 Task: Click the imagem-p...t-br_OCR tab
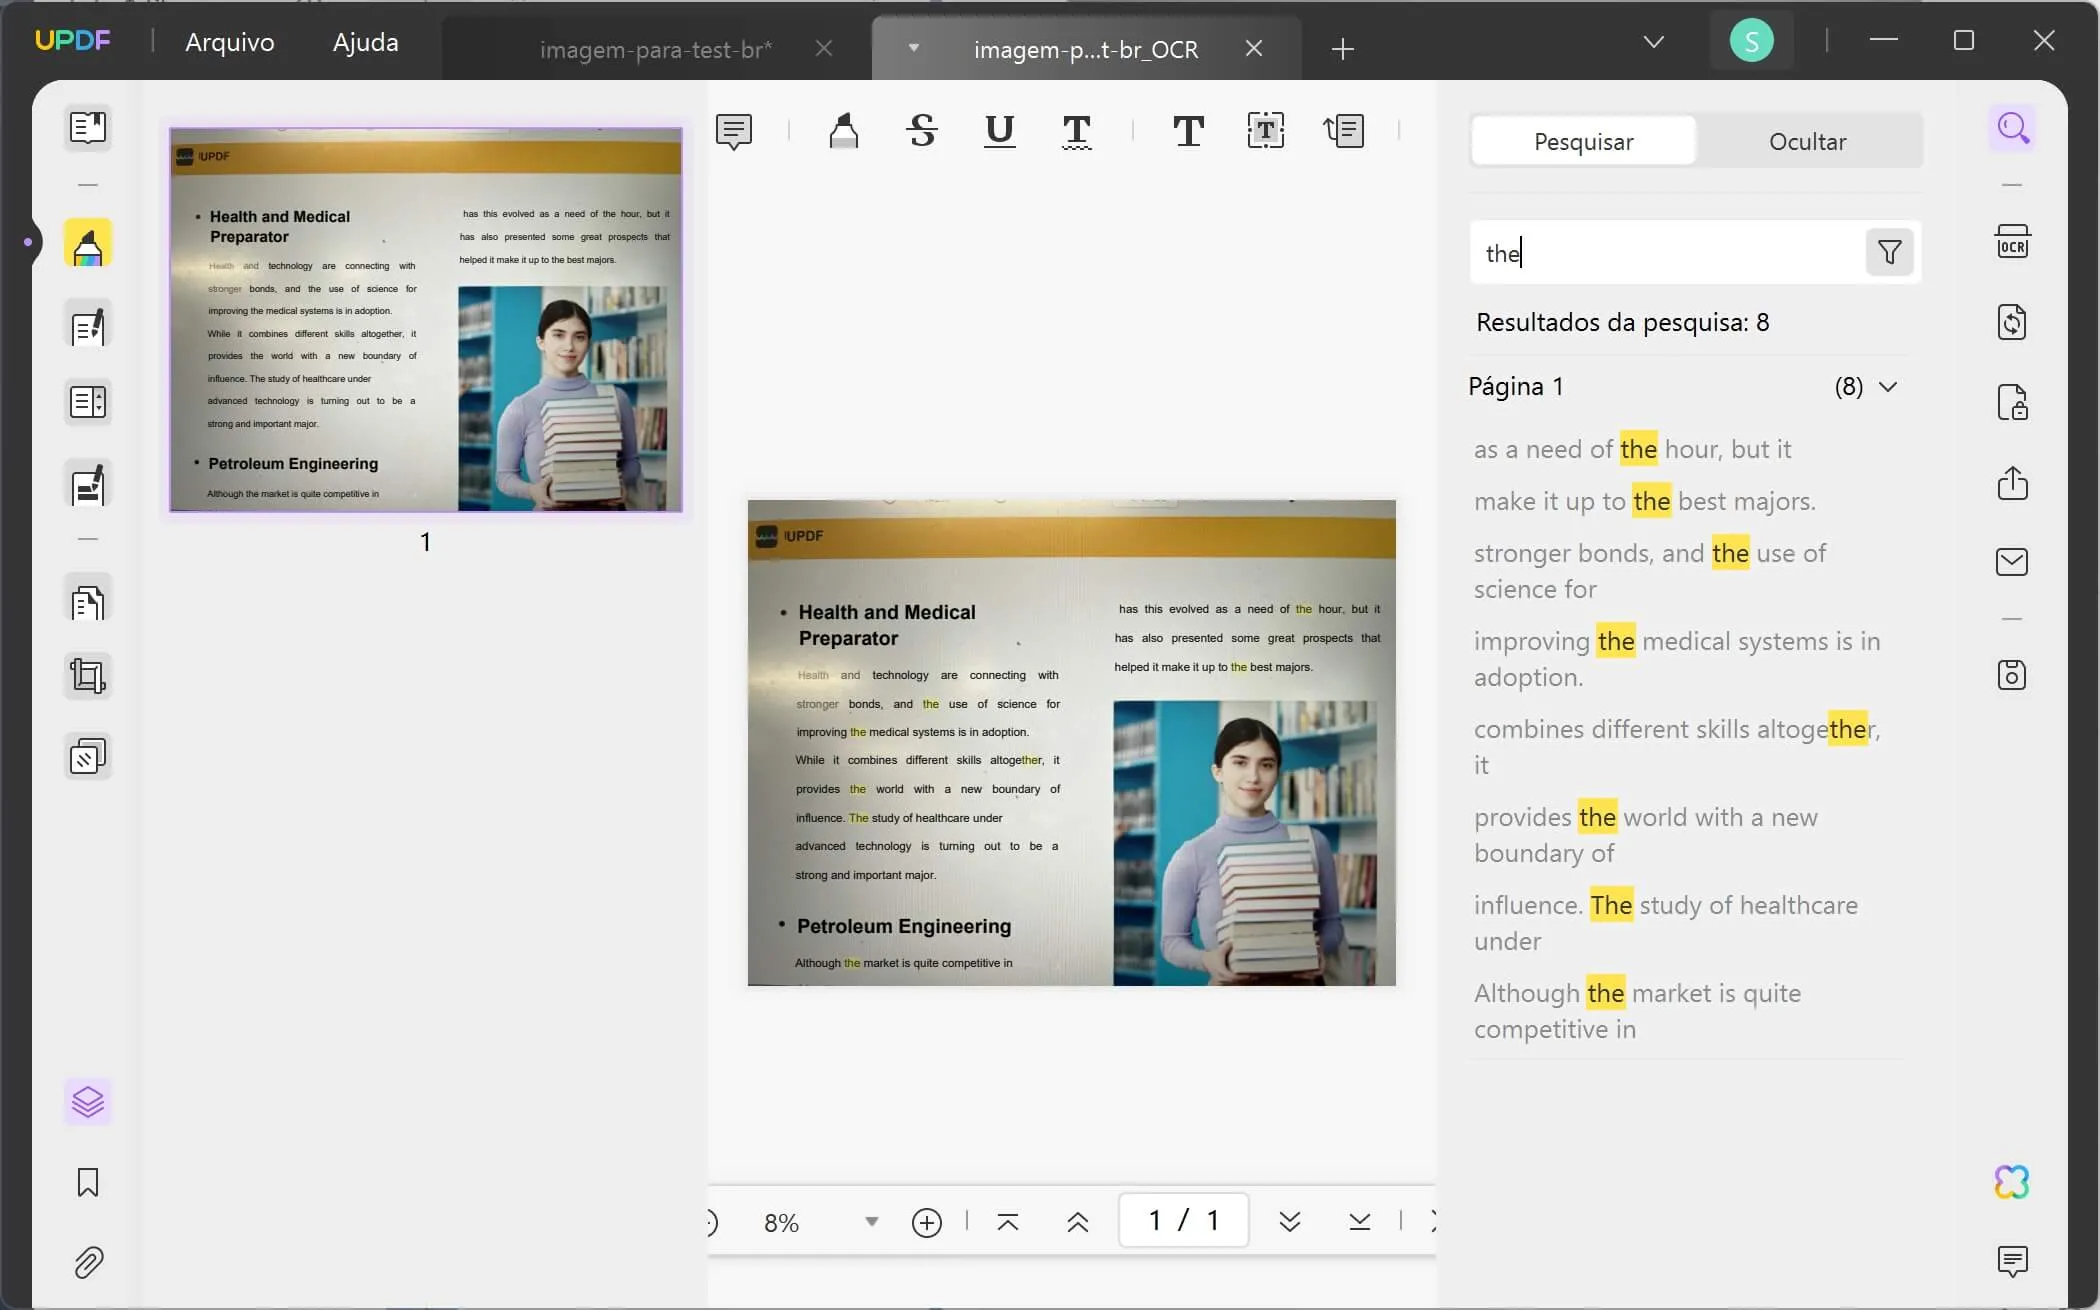[1085, 47]
